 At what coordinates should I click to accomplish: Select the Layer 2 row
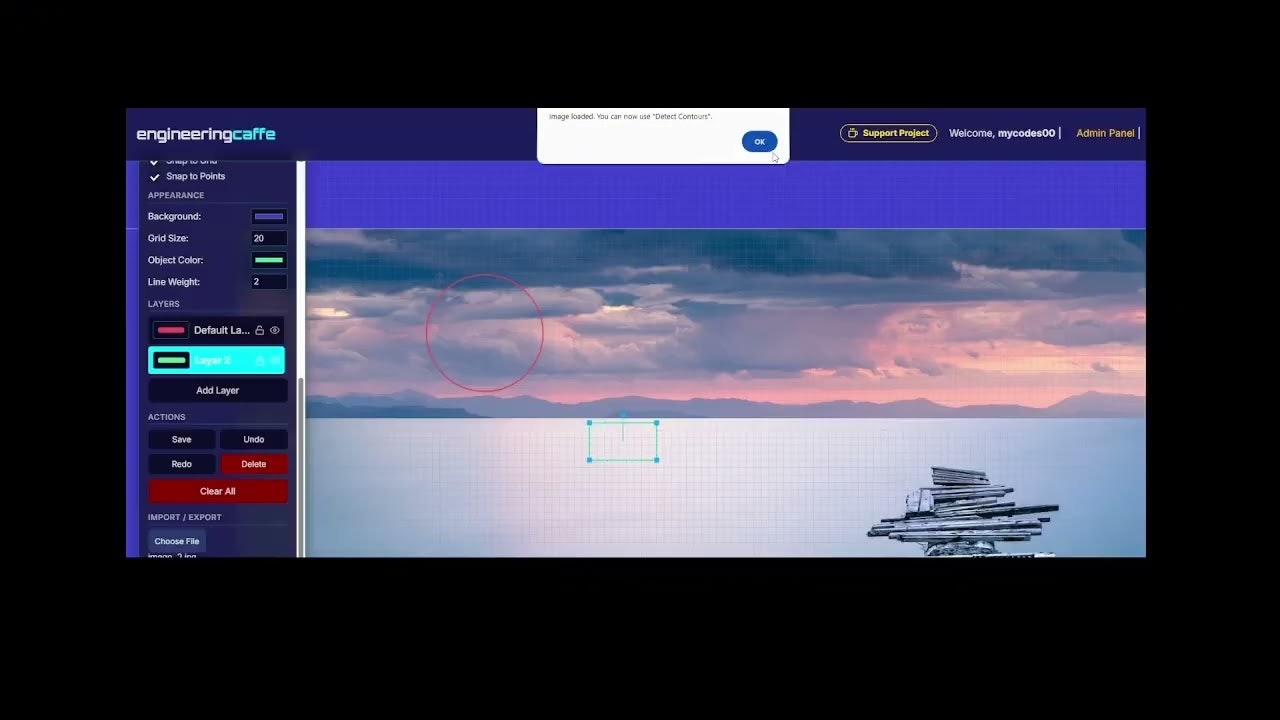click(217, 360)
